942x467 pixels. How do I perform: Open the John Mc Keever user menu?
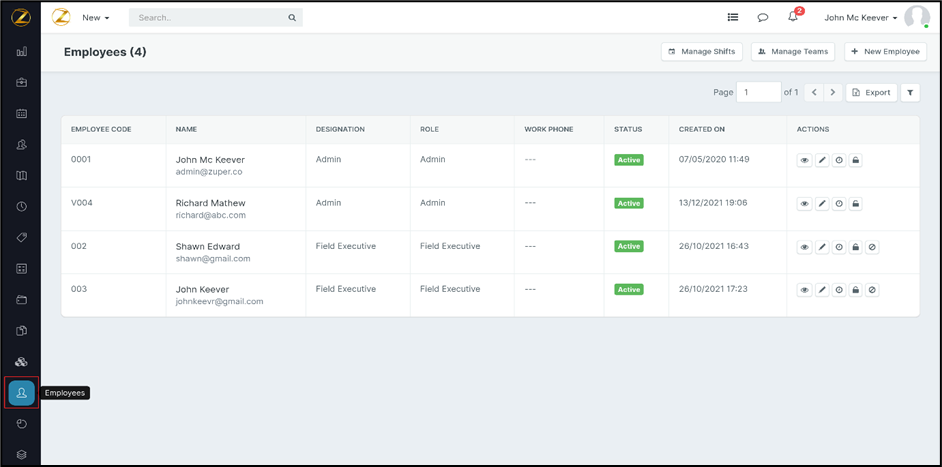[861, 17]
